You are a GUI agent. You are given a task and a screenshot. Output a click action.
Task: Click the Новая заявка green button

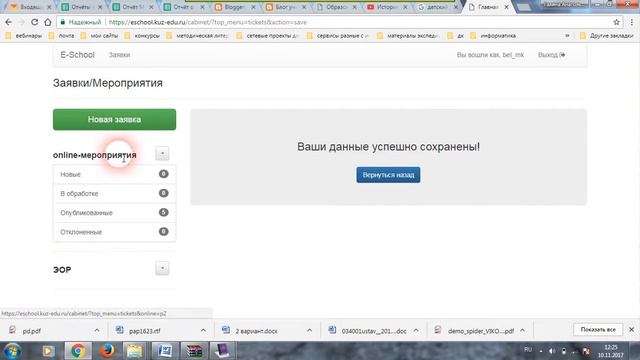(114, 119)
